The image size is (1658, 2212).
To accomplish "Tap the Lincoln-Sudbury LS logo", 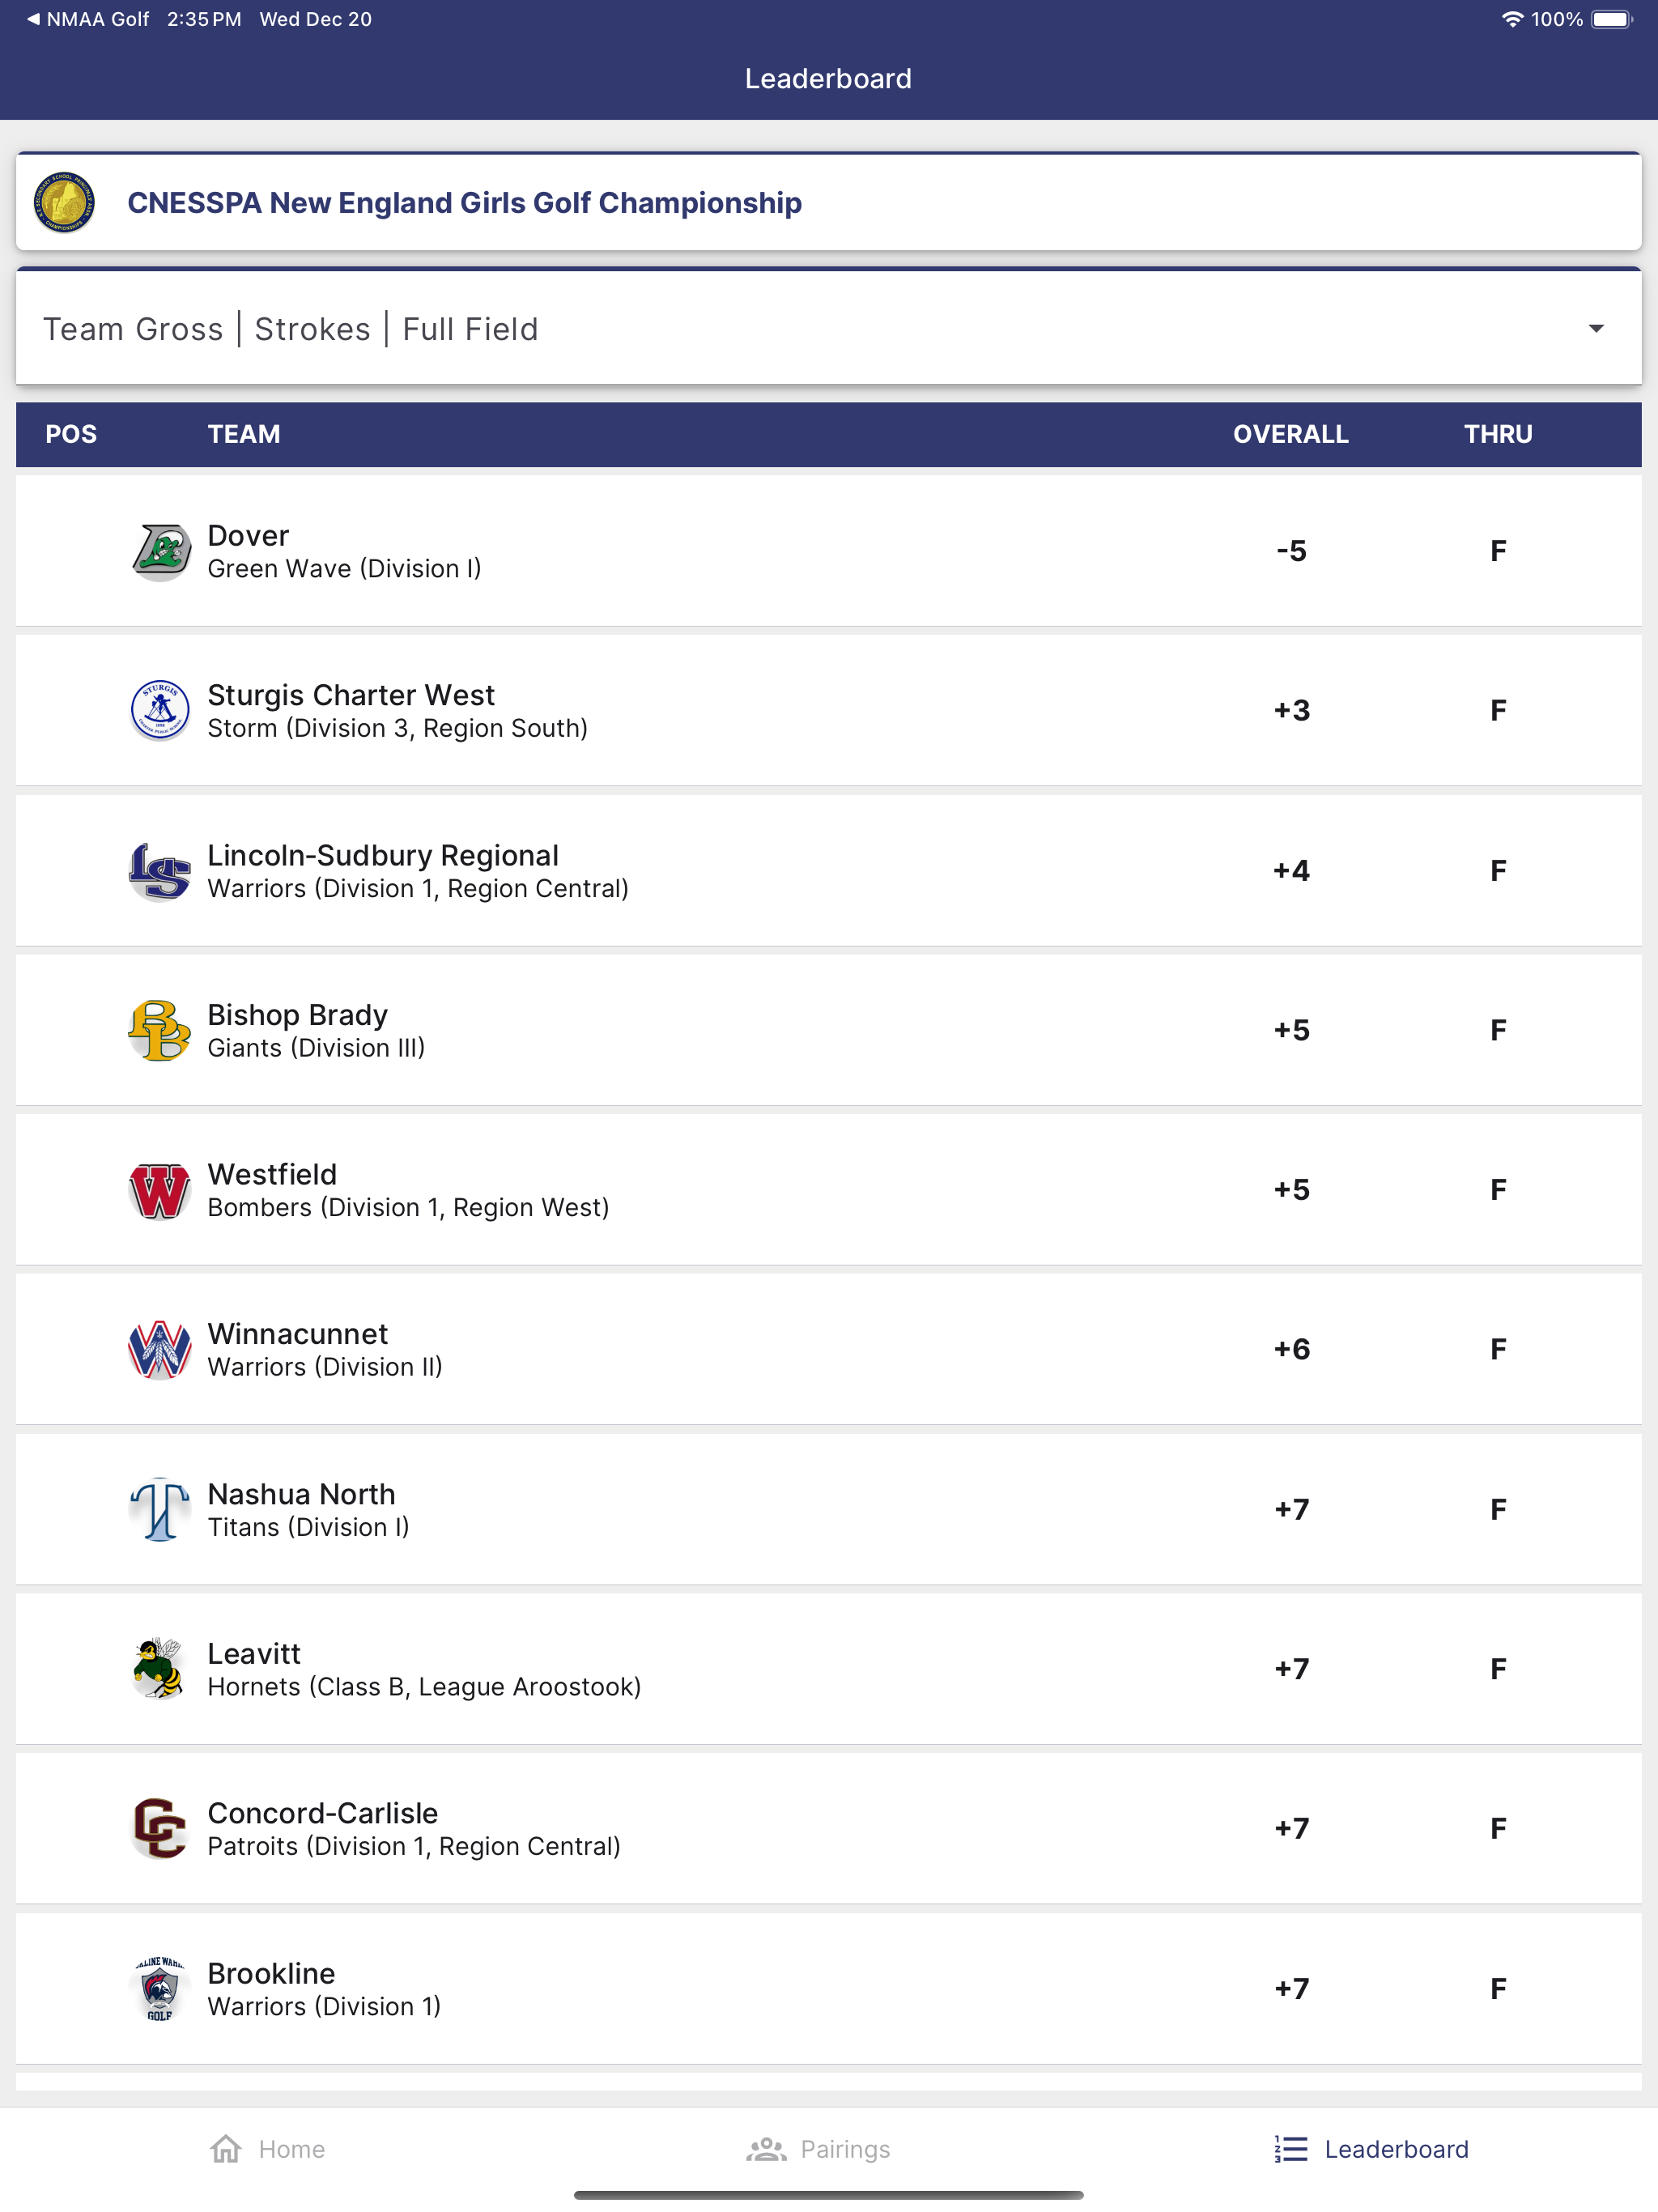I will click(160, 870).
